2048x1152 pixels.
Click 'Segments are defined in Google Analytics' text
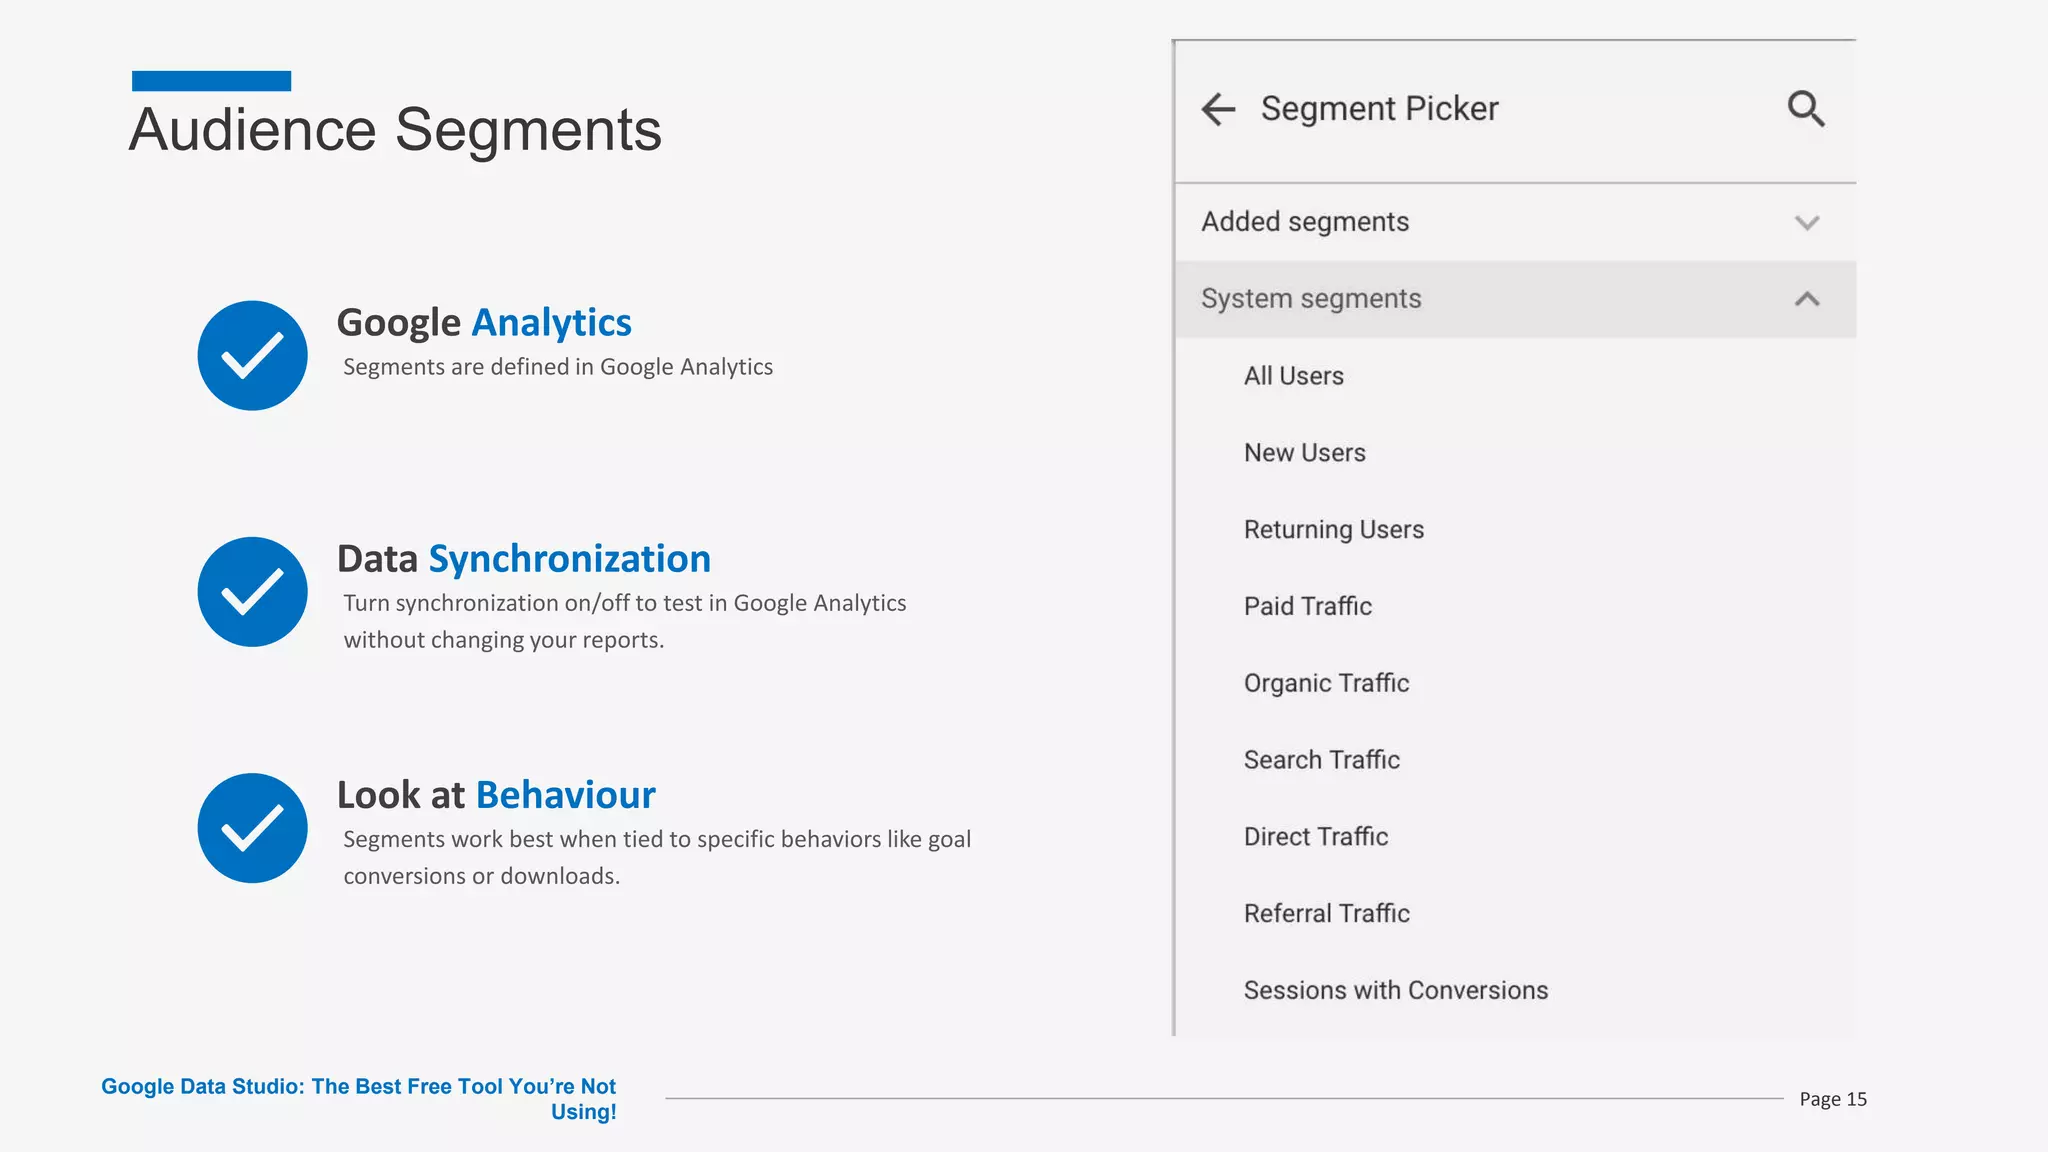[x=558, y=367]
